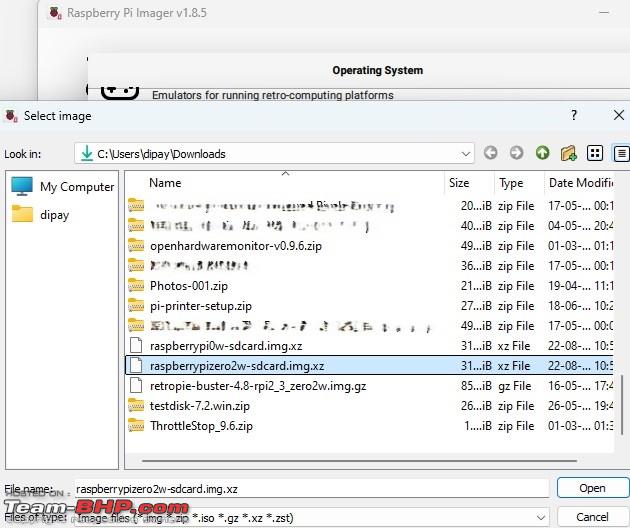Viewport: 630px width, 528px height.
Task: Sort files by the Name column header
Action: [165, 183]
